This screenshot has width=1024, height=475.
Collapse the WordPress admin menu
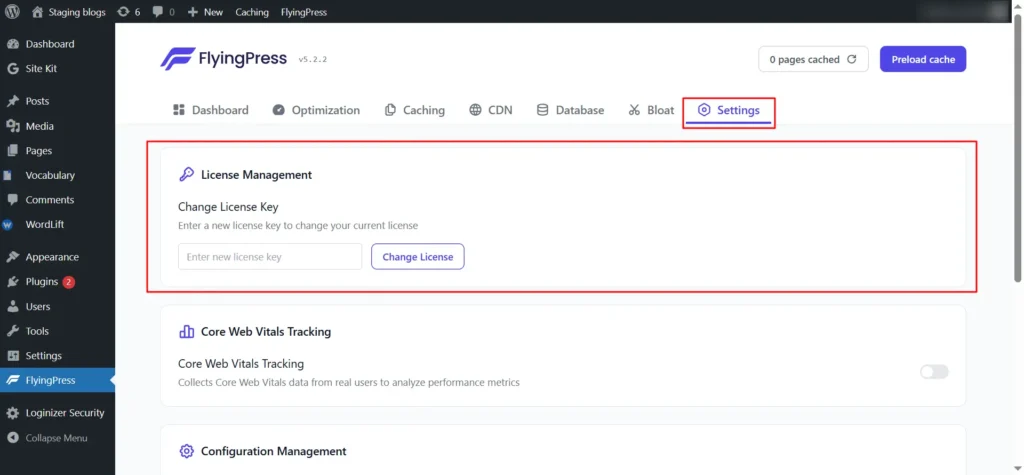[x=56, y=438]
